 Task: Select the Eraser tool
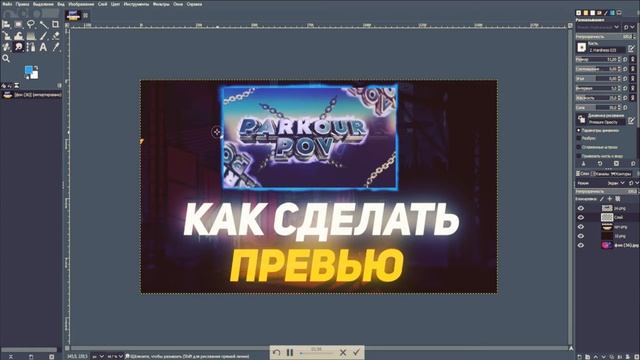[56, 36]
